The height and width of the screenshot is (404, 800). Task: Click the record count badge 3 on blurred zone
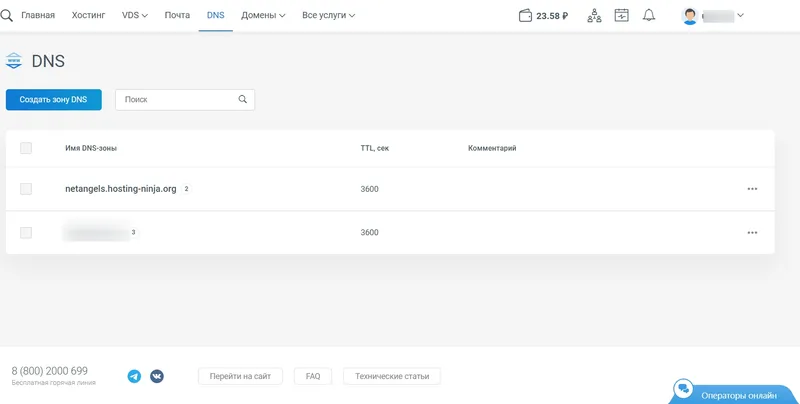pyautogui.click(x=134, y=233)
